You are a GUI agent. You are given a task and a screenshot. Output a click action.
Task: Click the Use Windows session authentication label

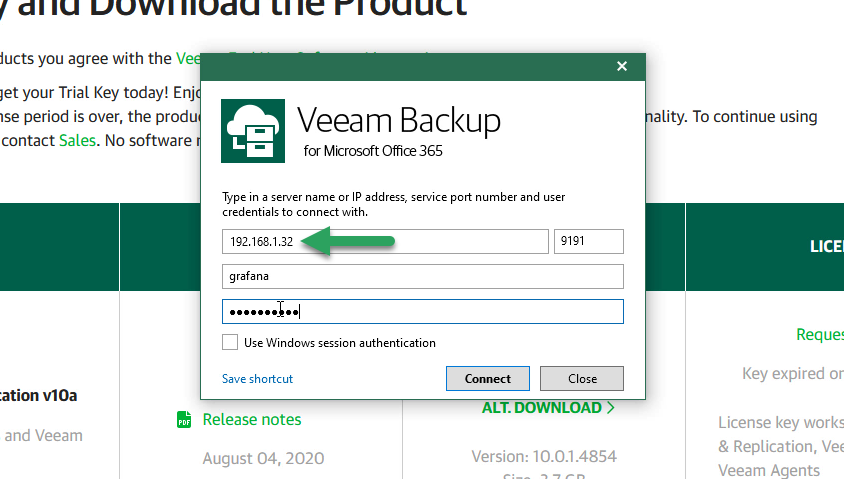pos(340,343)
